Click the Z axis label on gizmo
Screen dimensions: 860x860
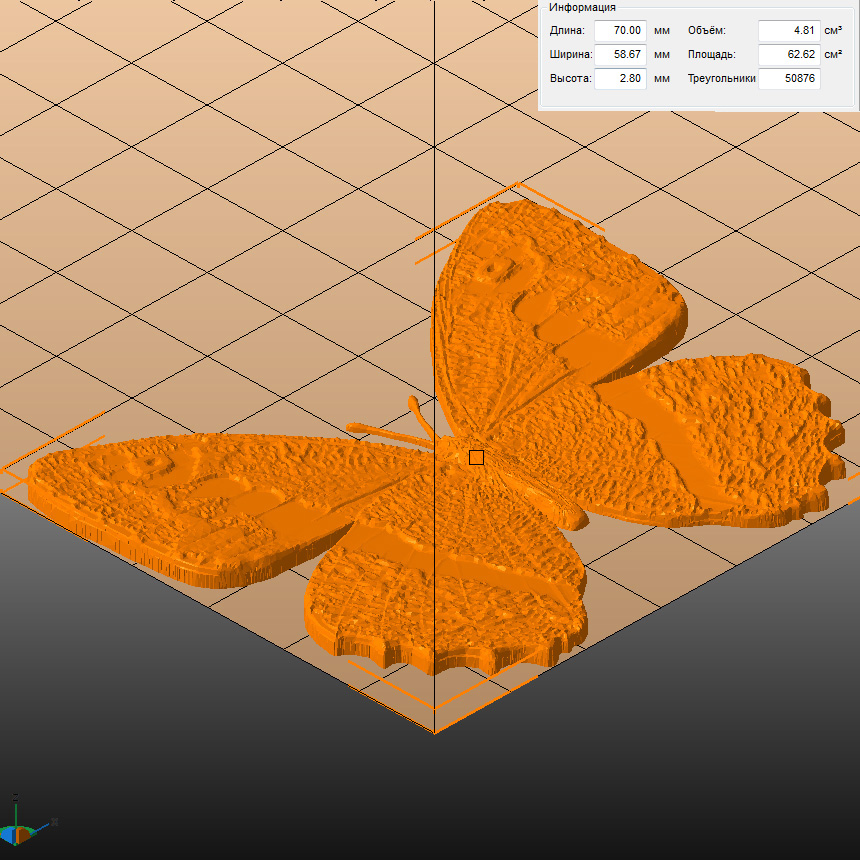15,797
